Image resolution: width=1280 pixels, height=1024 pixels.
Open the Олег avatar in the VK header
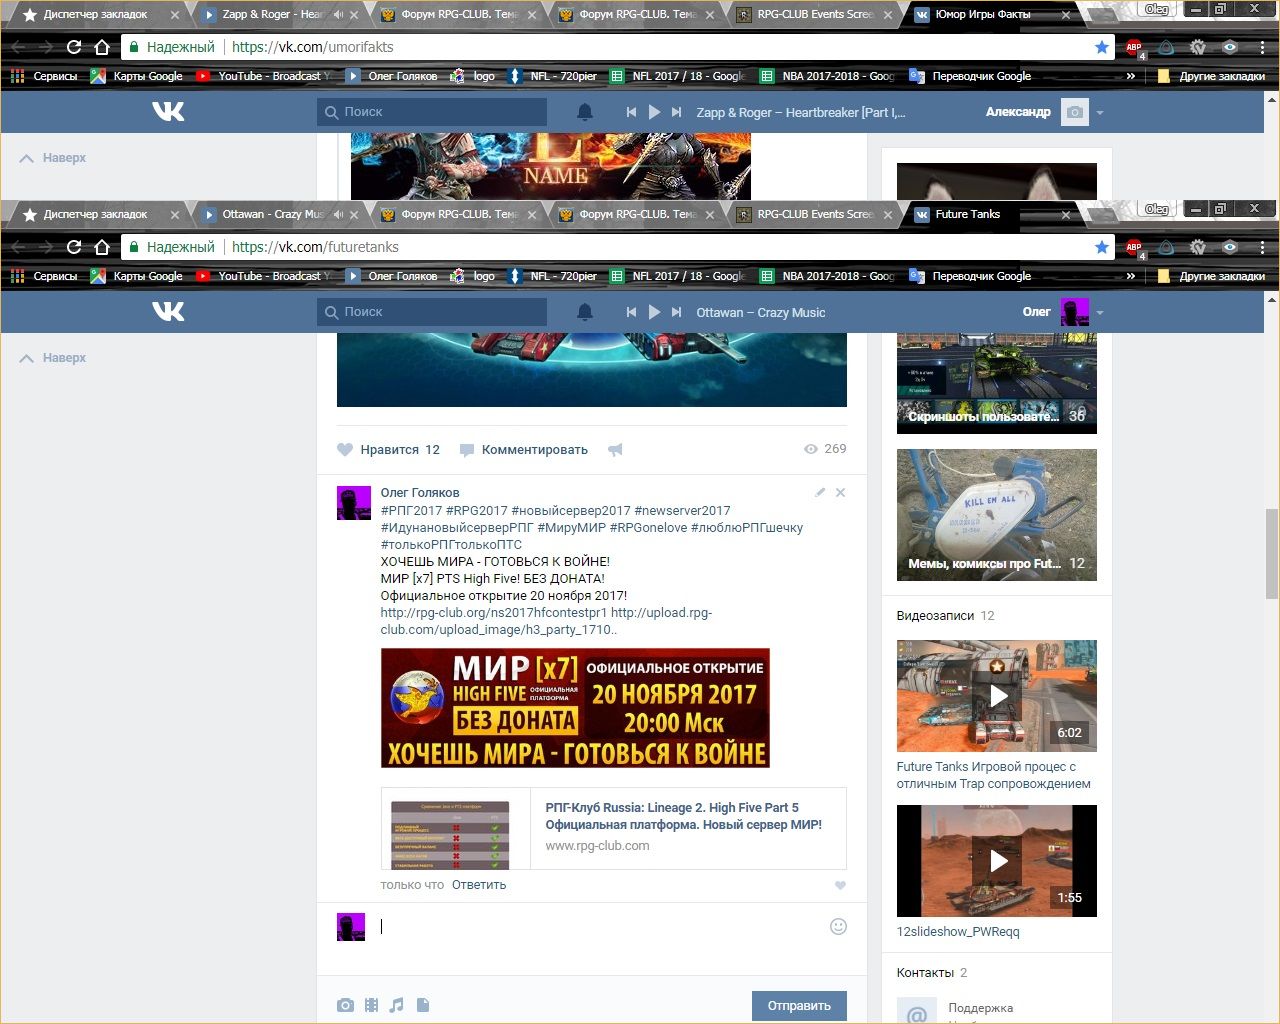tap(1075, 312)
